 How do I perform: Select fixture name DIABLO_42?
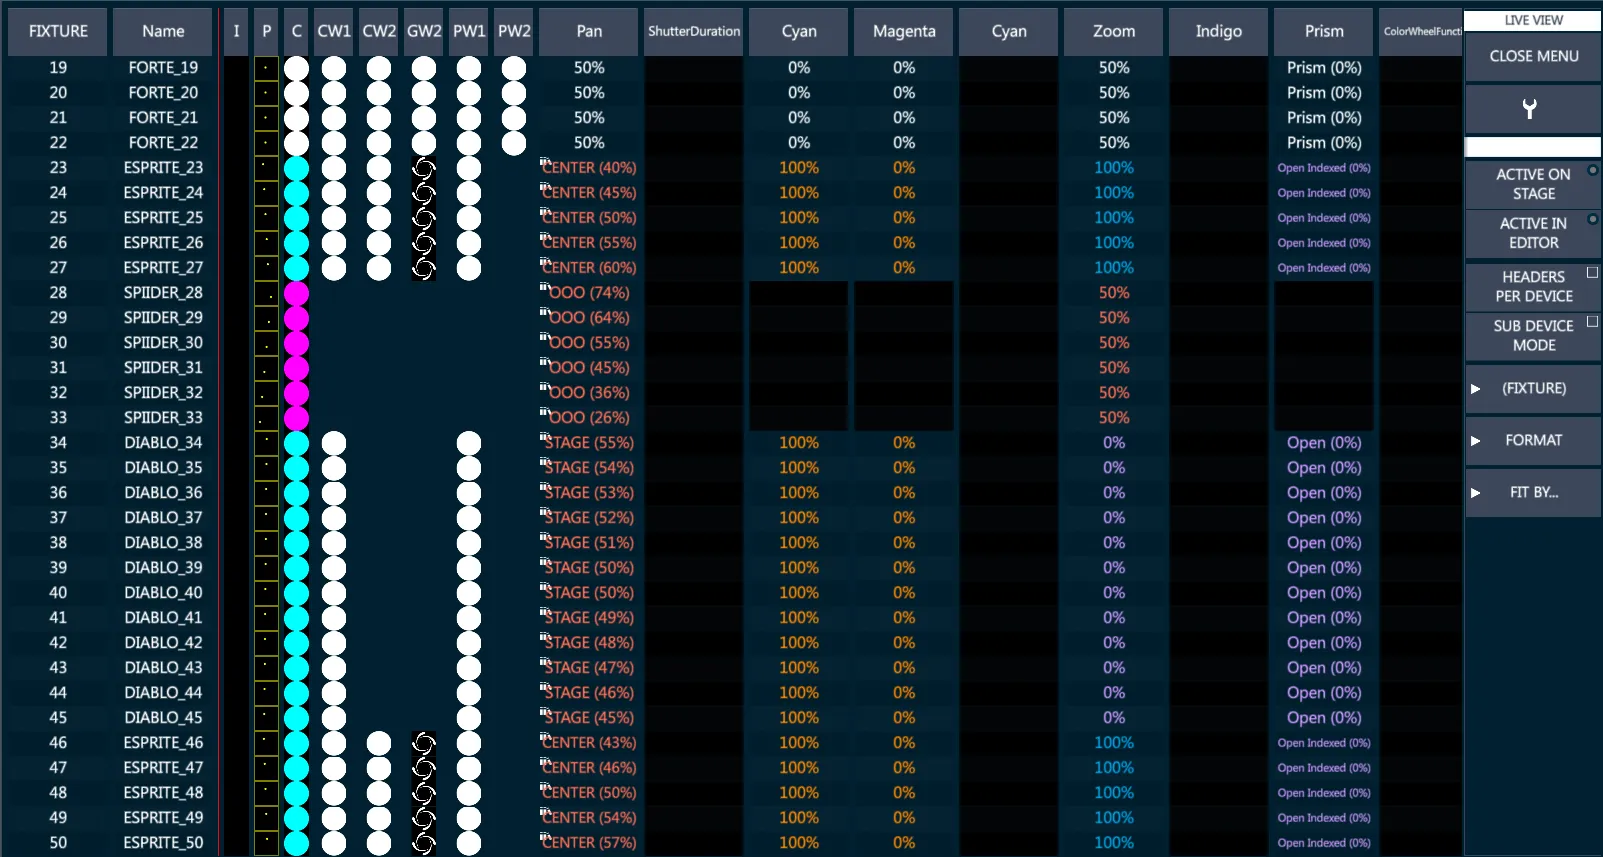click(163, 643)
